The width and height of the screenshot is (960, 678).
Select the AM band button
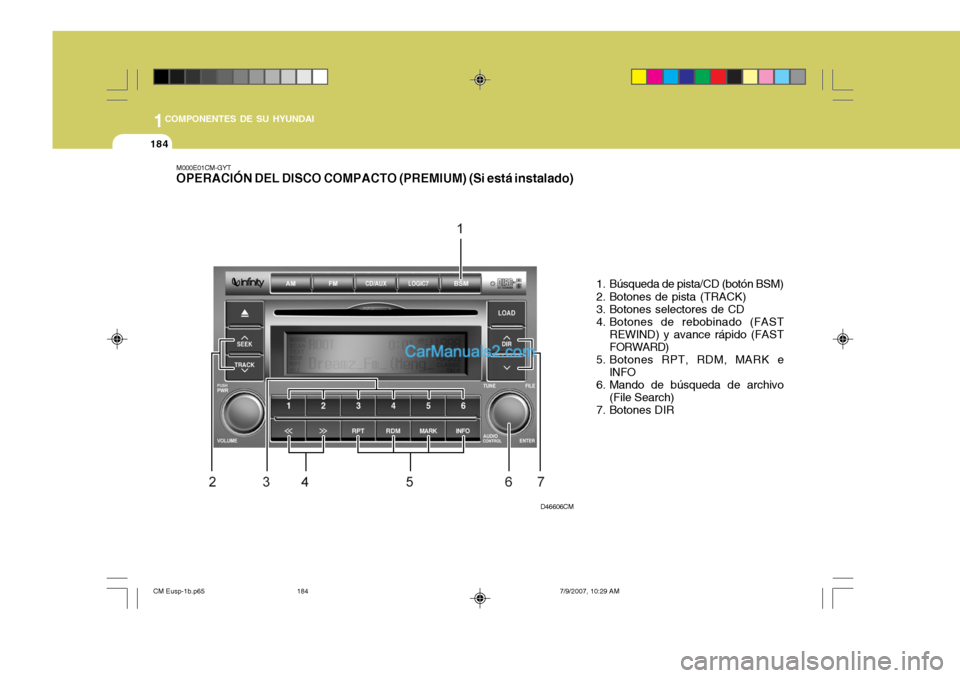(291, 284)
